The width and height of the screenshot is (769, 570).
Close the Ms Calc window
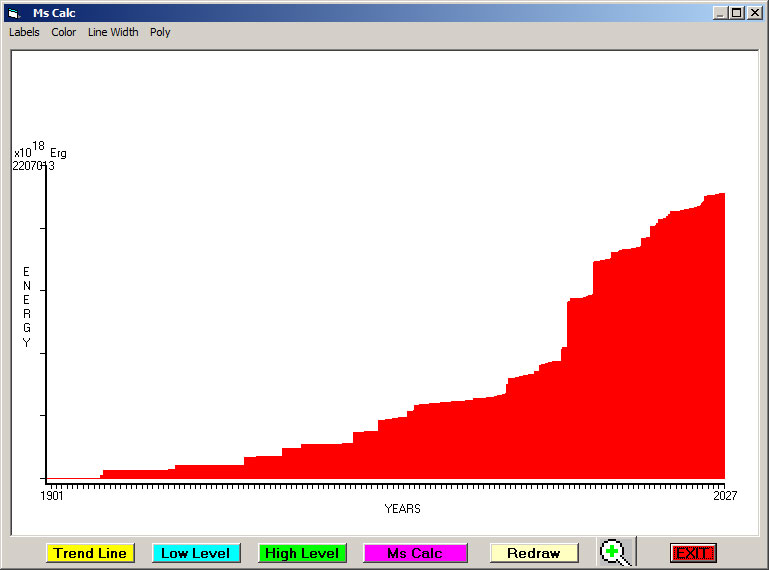click(754, 13)
